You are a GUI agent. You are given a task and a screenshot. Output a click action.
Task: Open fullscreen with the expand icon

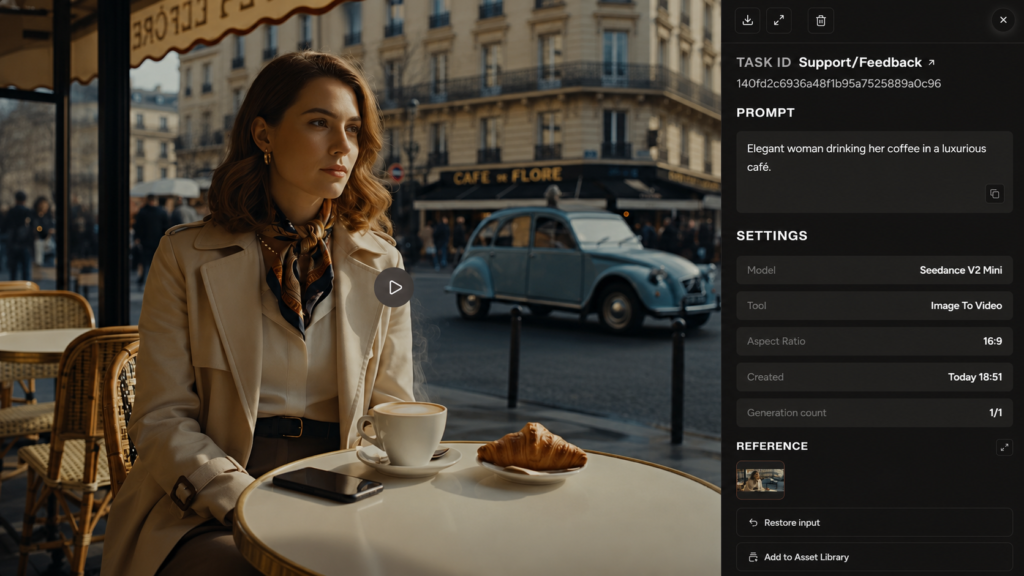pyautogui.click(x=779, y=21)
